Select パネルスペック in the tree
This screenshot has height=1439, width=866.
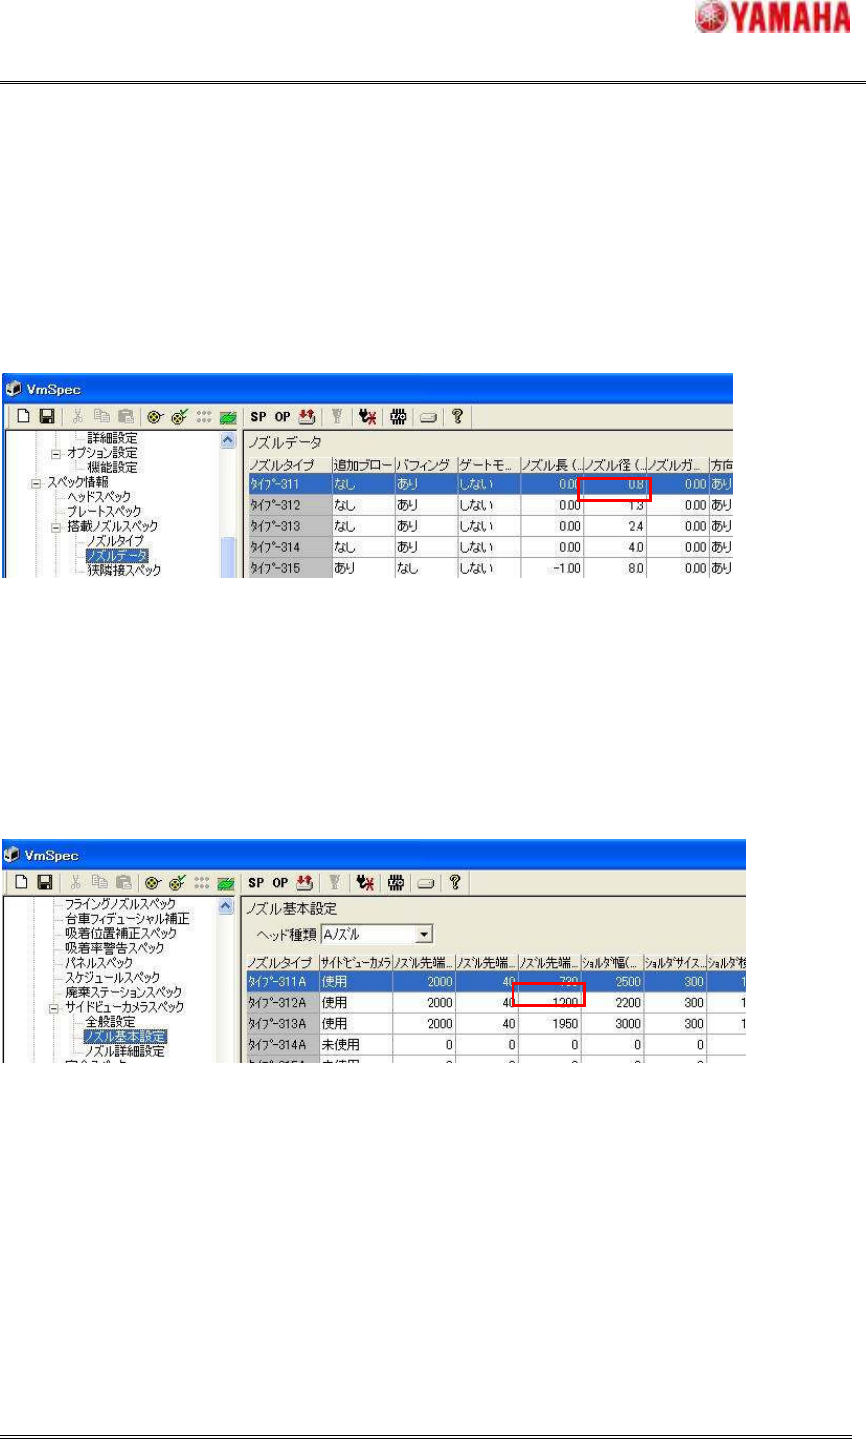click(101, 963)
